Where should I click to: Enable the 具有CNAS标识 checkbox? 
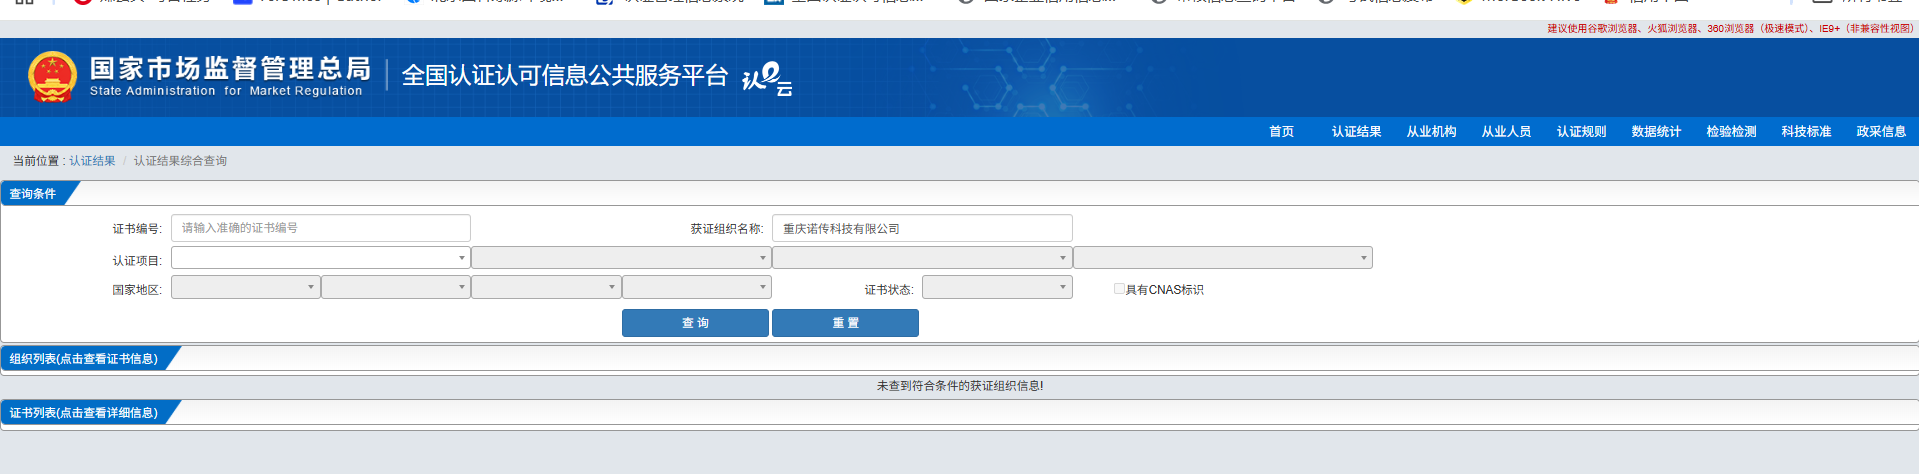[x=1119, y=289]
